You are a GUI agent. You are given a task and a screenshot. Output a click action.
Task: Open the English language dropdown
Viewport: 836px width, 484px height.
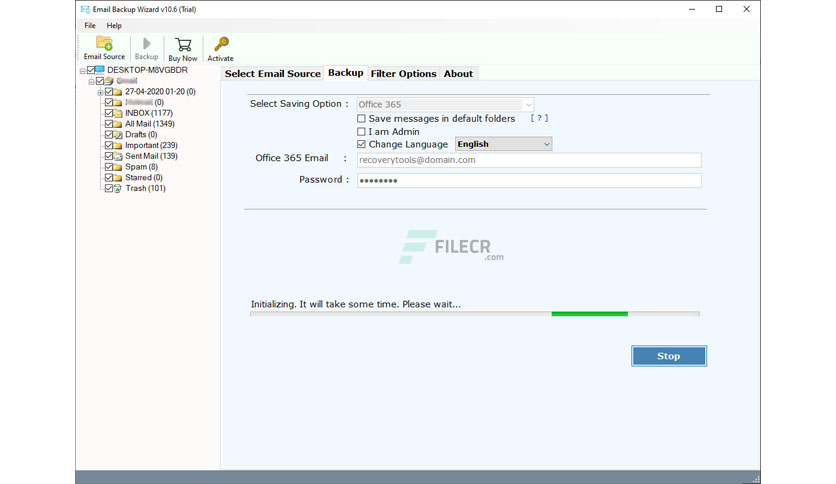coord(503,144)
